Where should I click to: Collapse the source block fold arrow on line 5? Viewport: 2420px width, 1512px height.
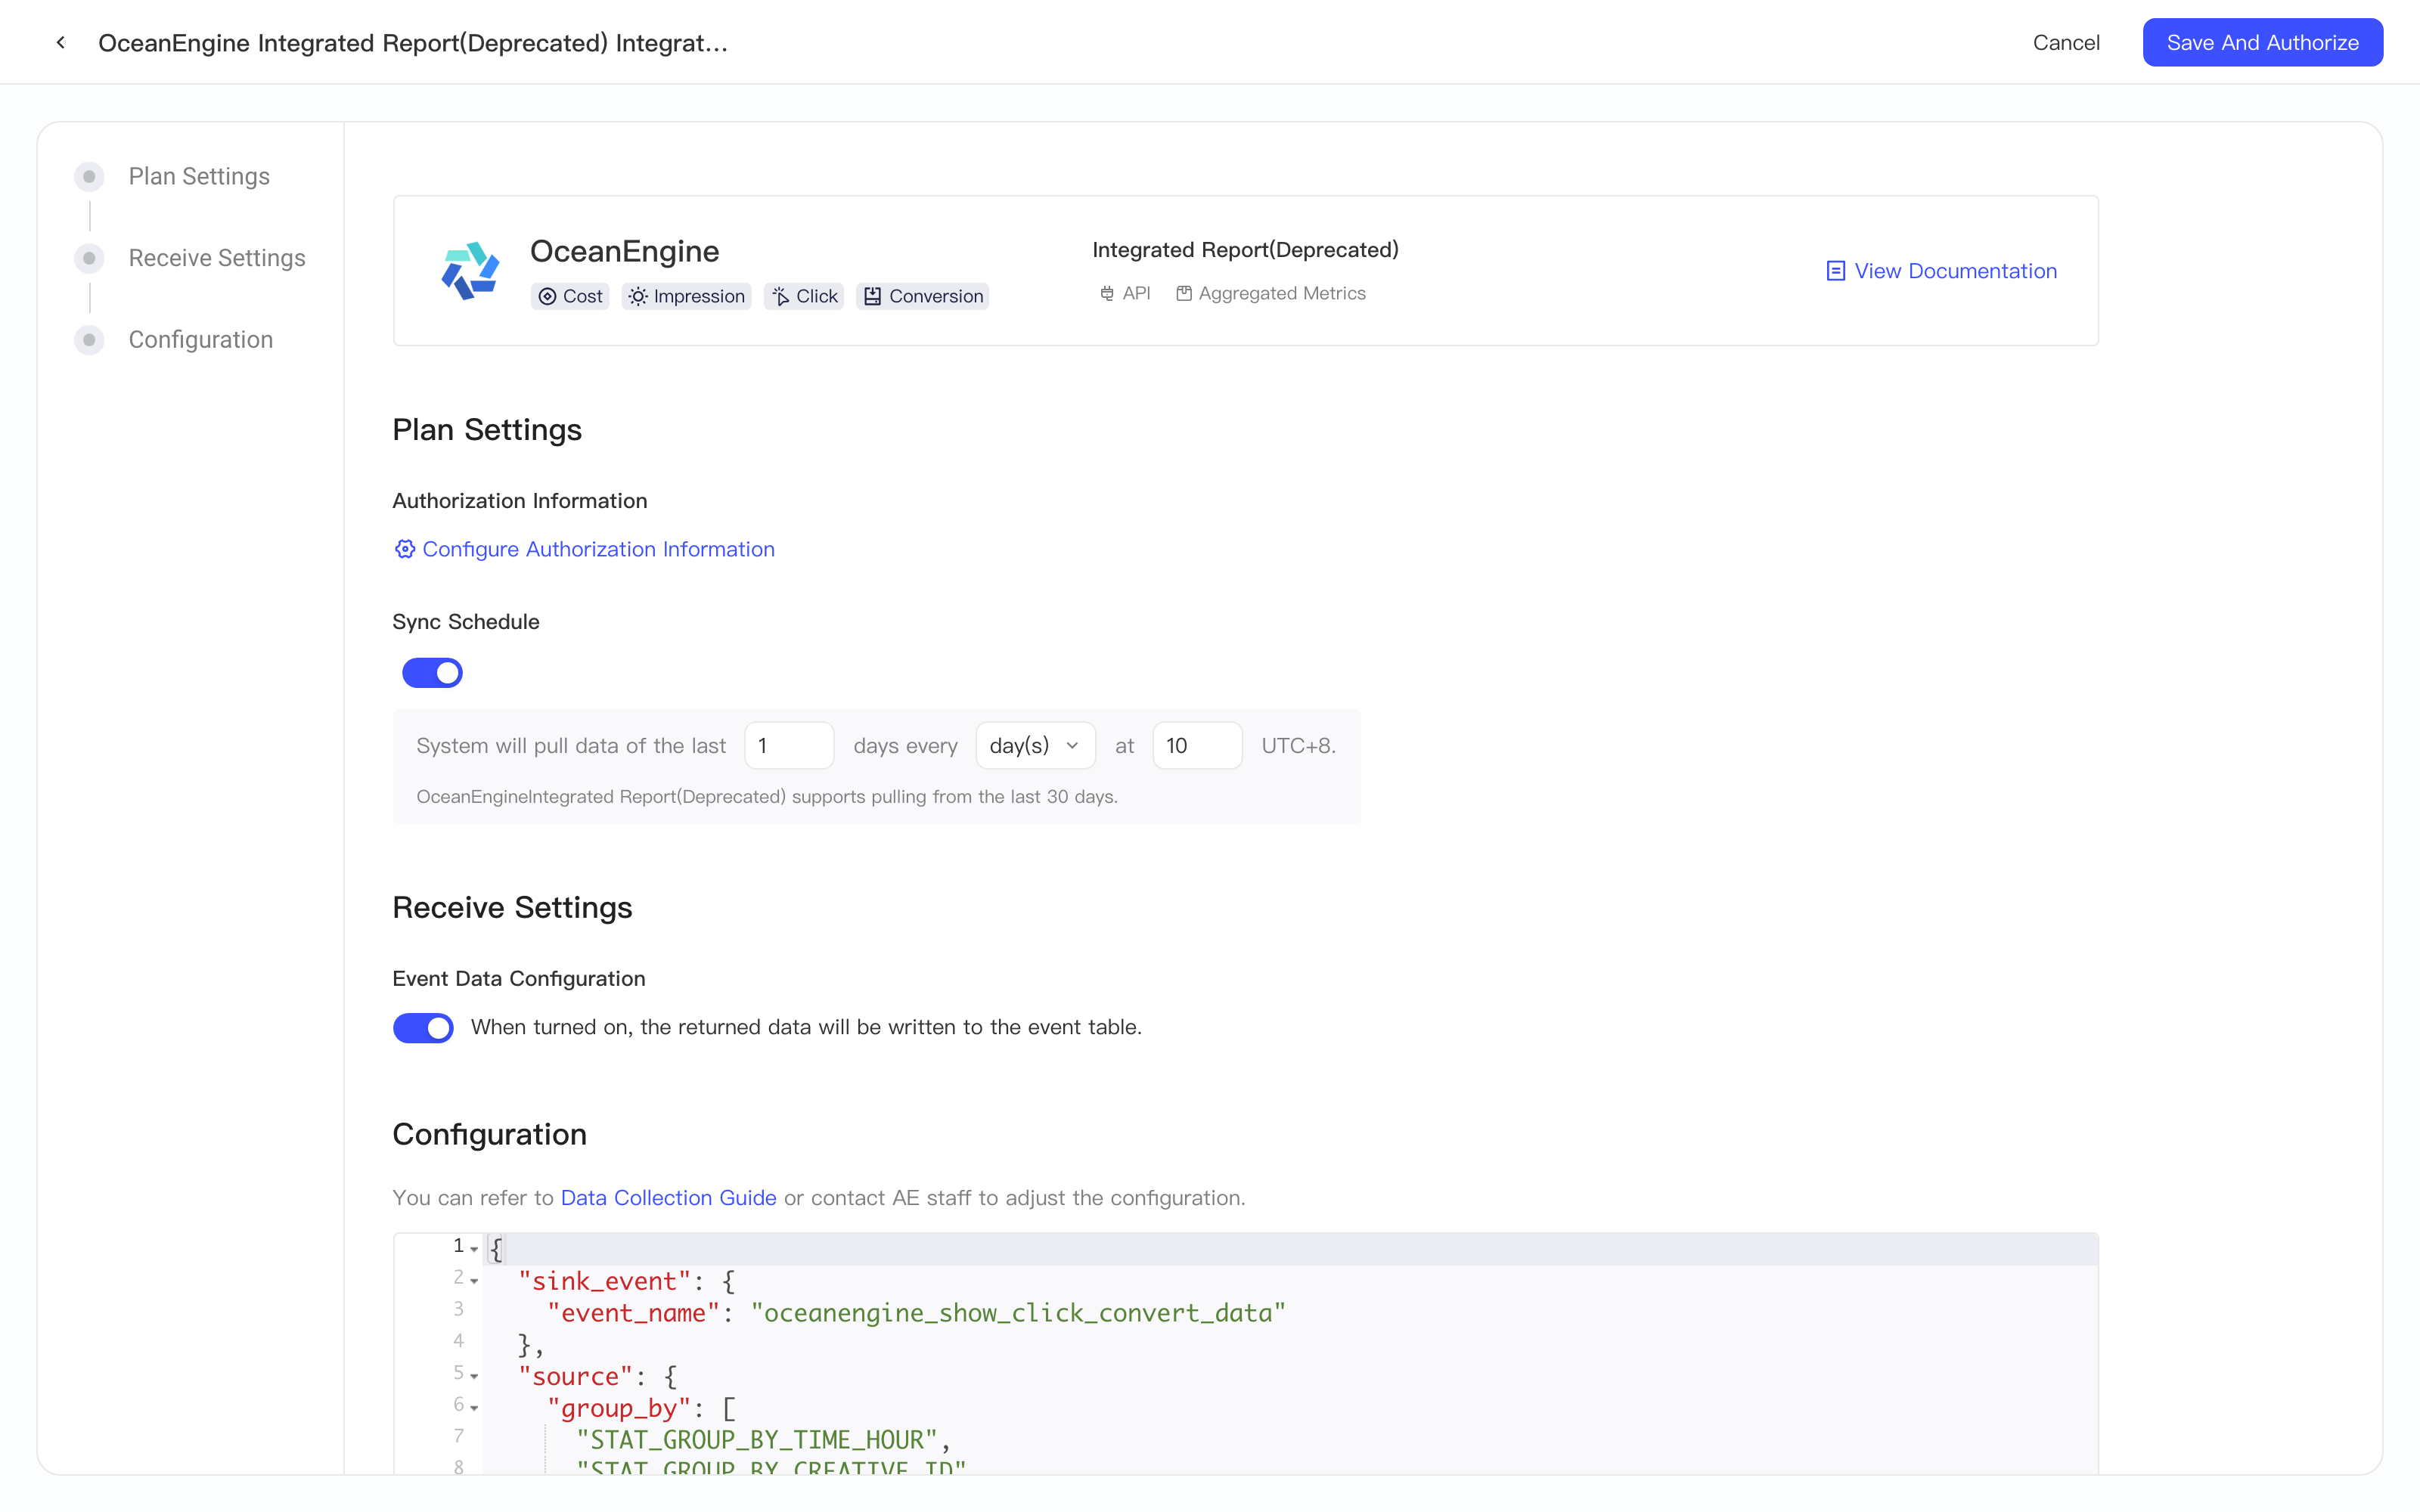pos(474,1376)
